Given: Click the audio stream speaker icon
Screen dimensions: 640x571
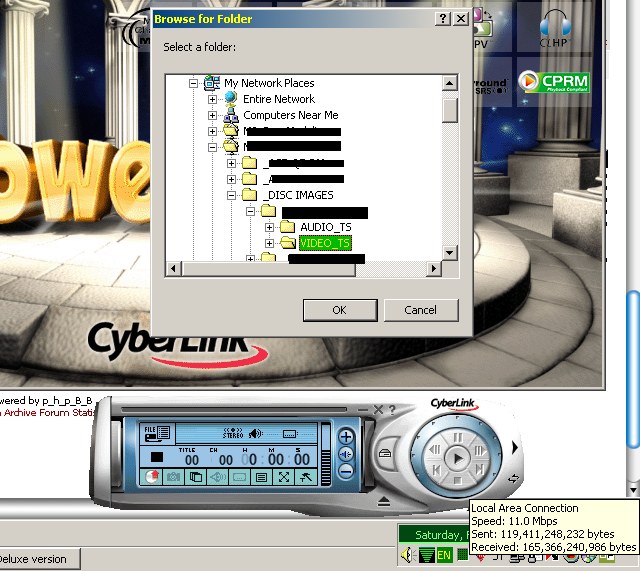Looking at the screenshot, I should [218, 477].
